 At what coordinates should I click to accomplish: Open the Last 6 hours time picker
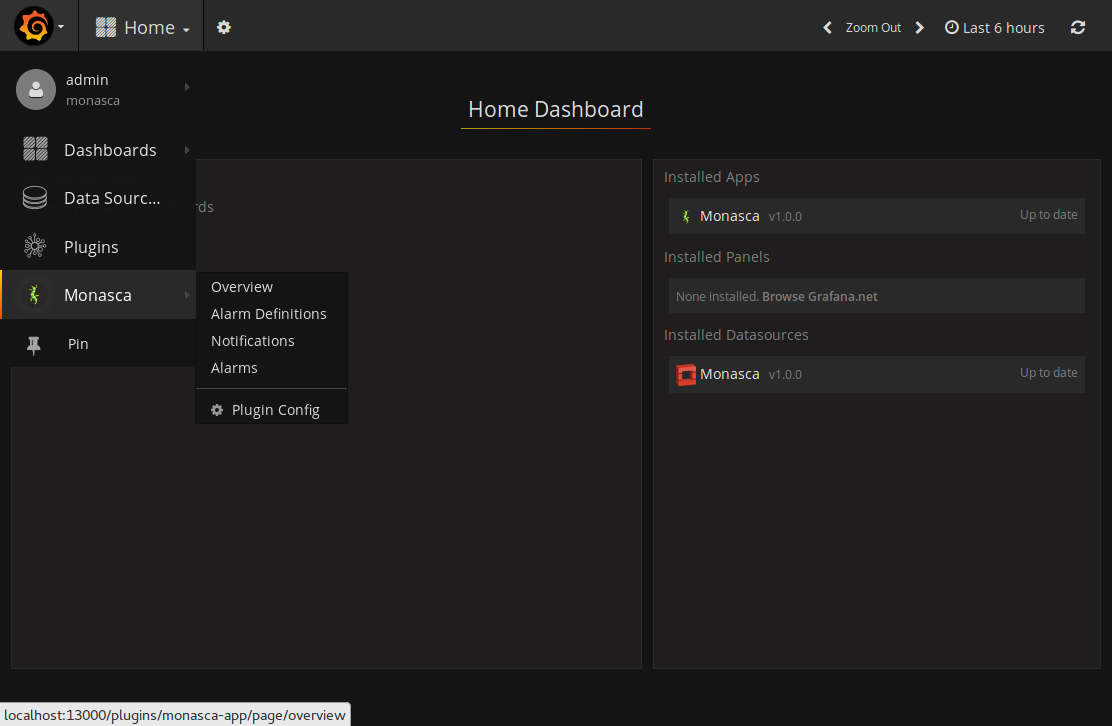pyautogui.click(x=994, y=28)
